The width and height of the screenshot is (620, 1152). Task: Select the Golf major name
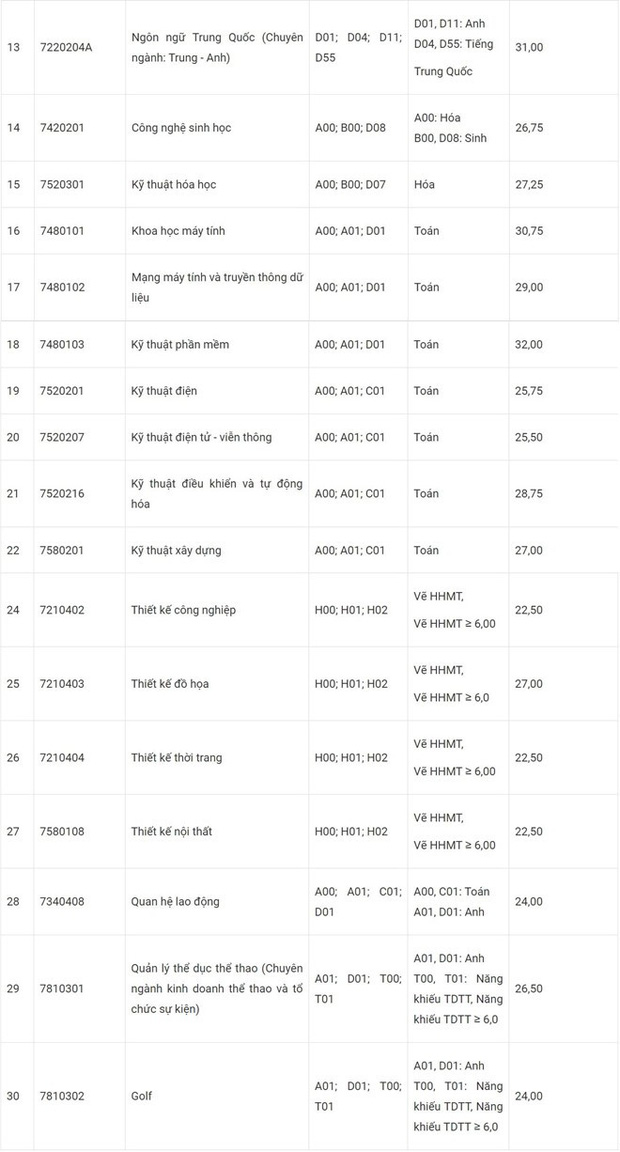coord(143,1097)
